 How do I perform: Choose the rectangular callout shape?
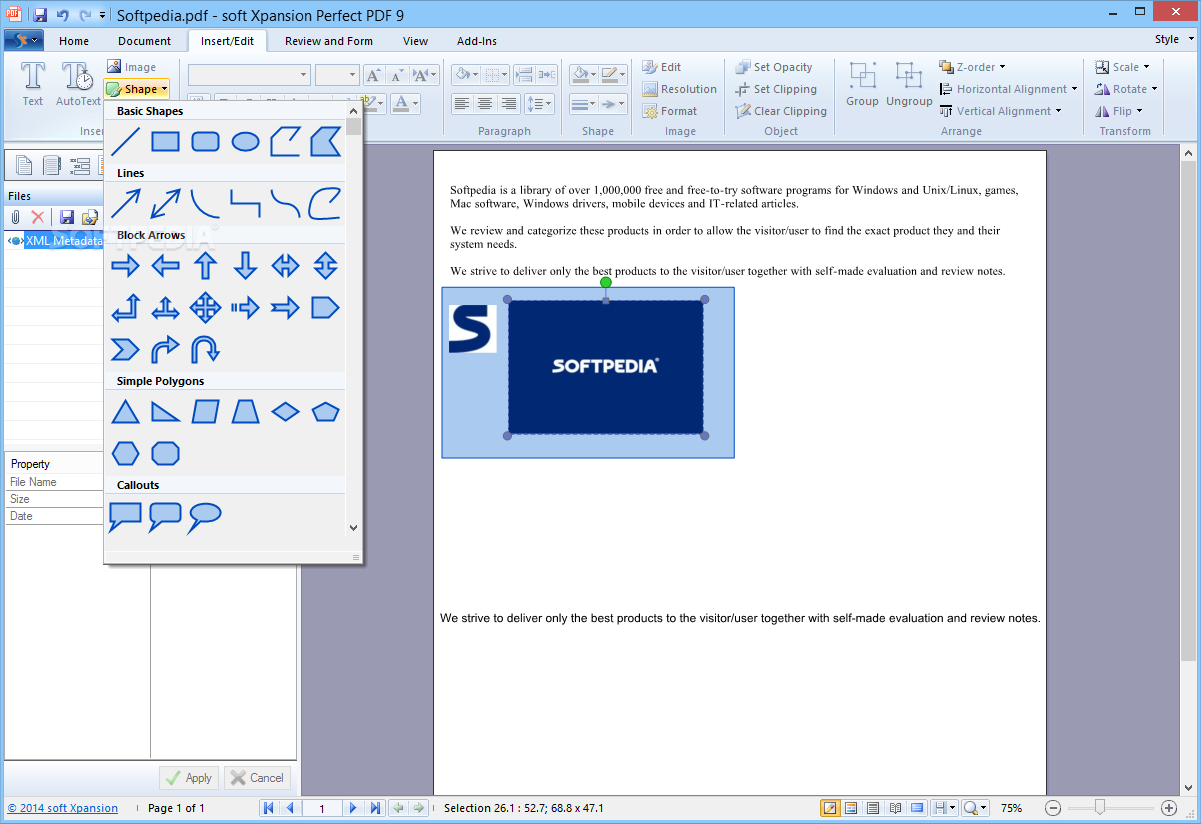(x=125, y=516)
